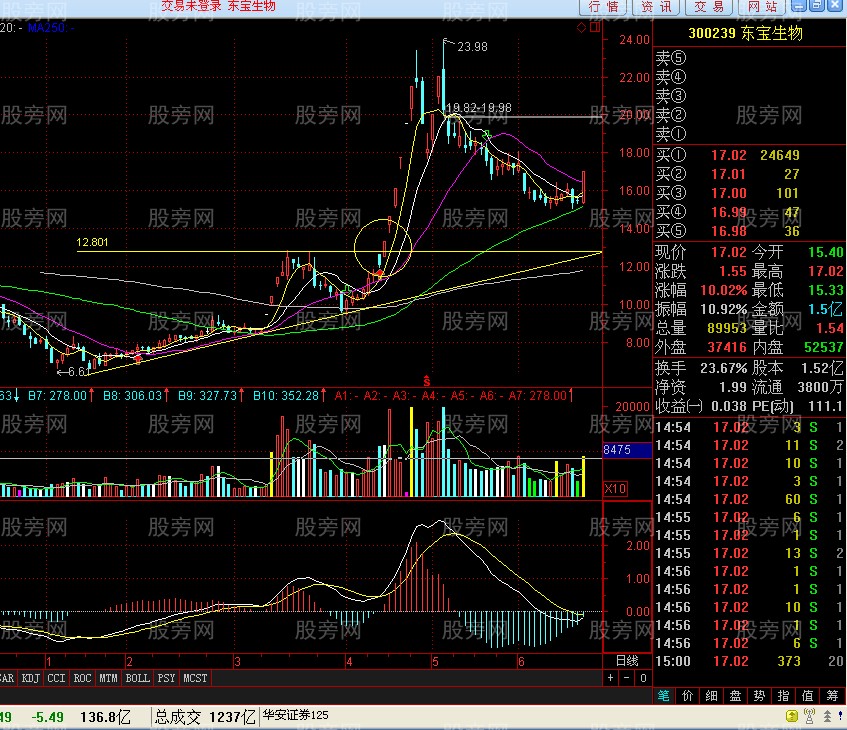Click the X10 volume scale label

(617, 488)
